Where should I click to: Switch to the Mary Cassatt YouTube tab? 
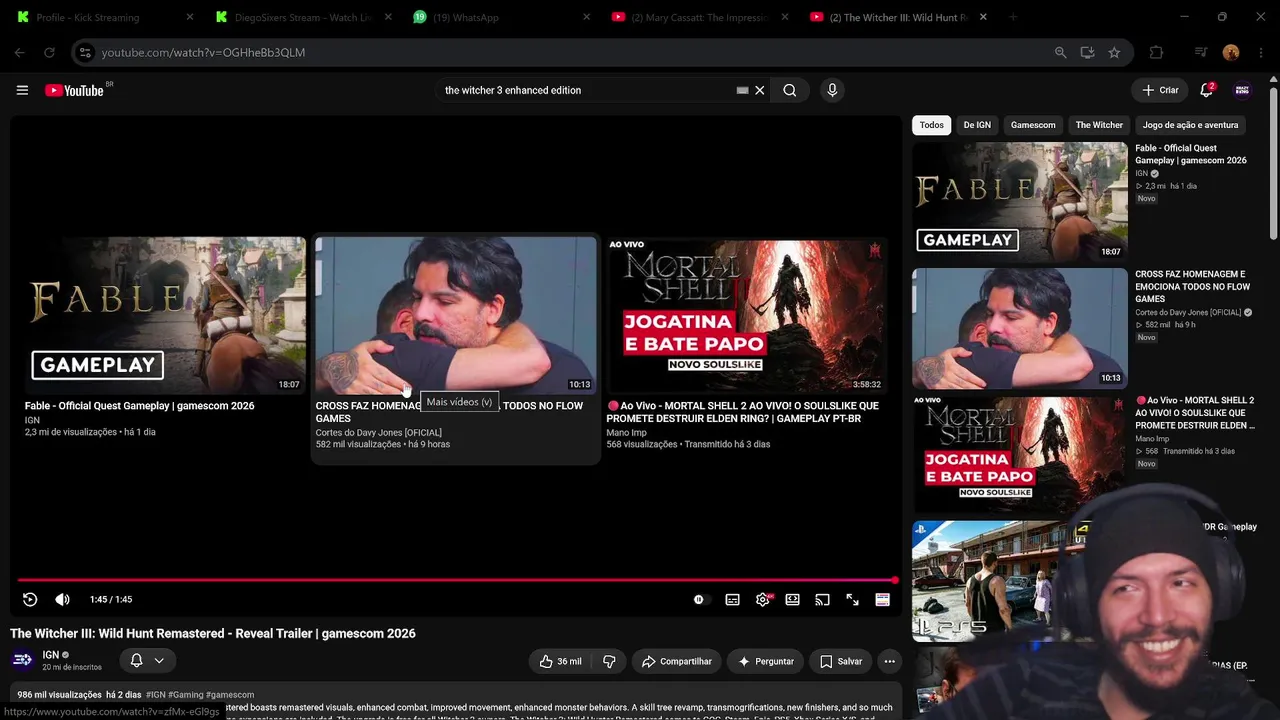tap(700, 17)
